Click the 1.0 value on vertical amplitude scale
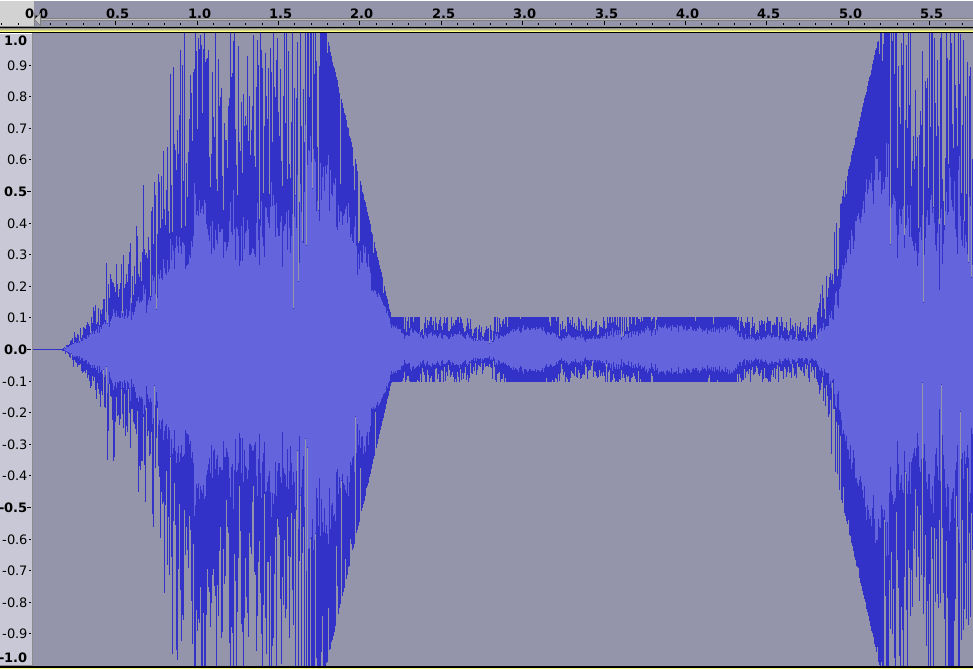The height and width of the screenshot is (669, 973). click(16, 40)
